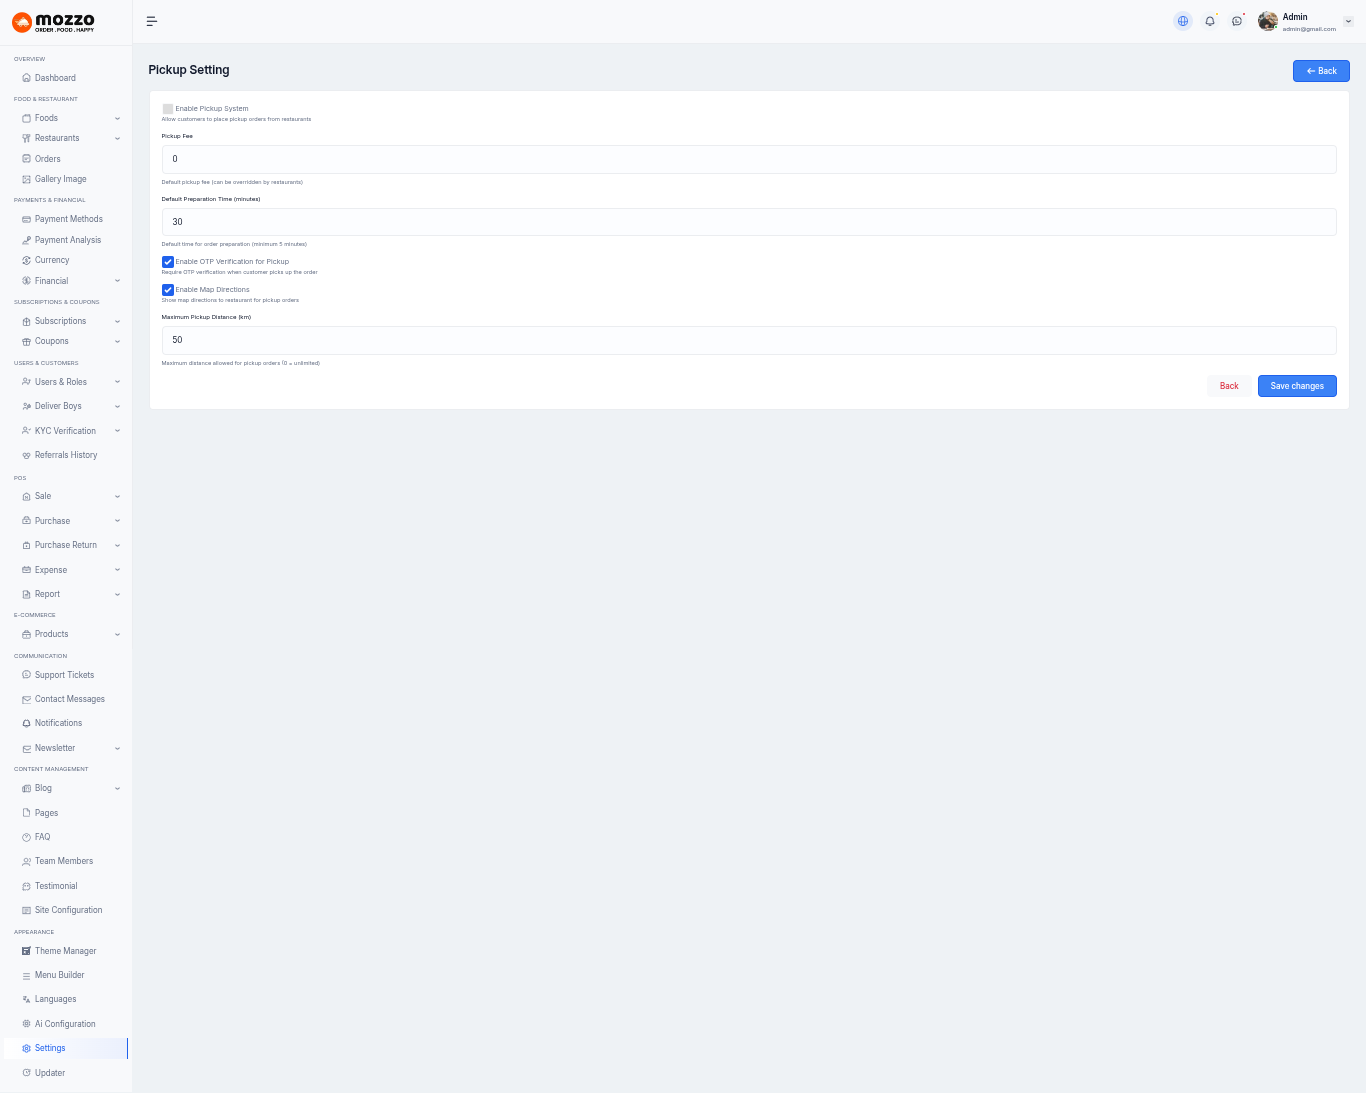Open the bell notifications icon in header
The height and width of the screenshot is (1093, 1366).
(1210, 21)
